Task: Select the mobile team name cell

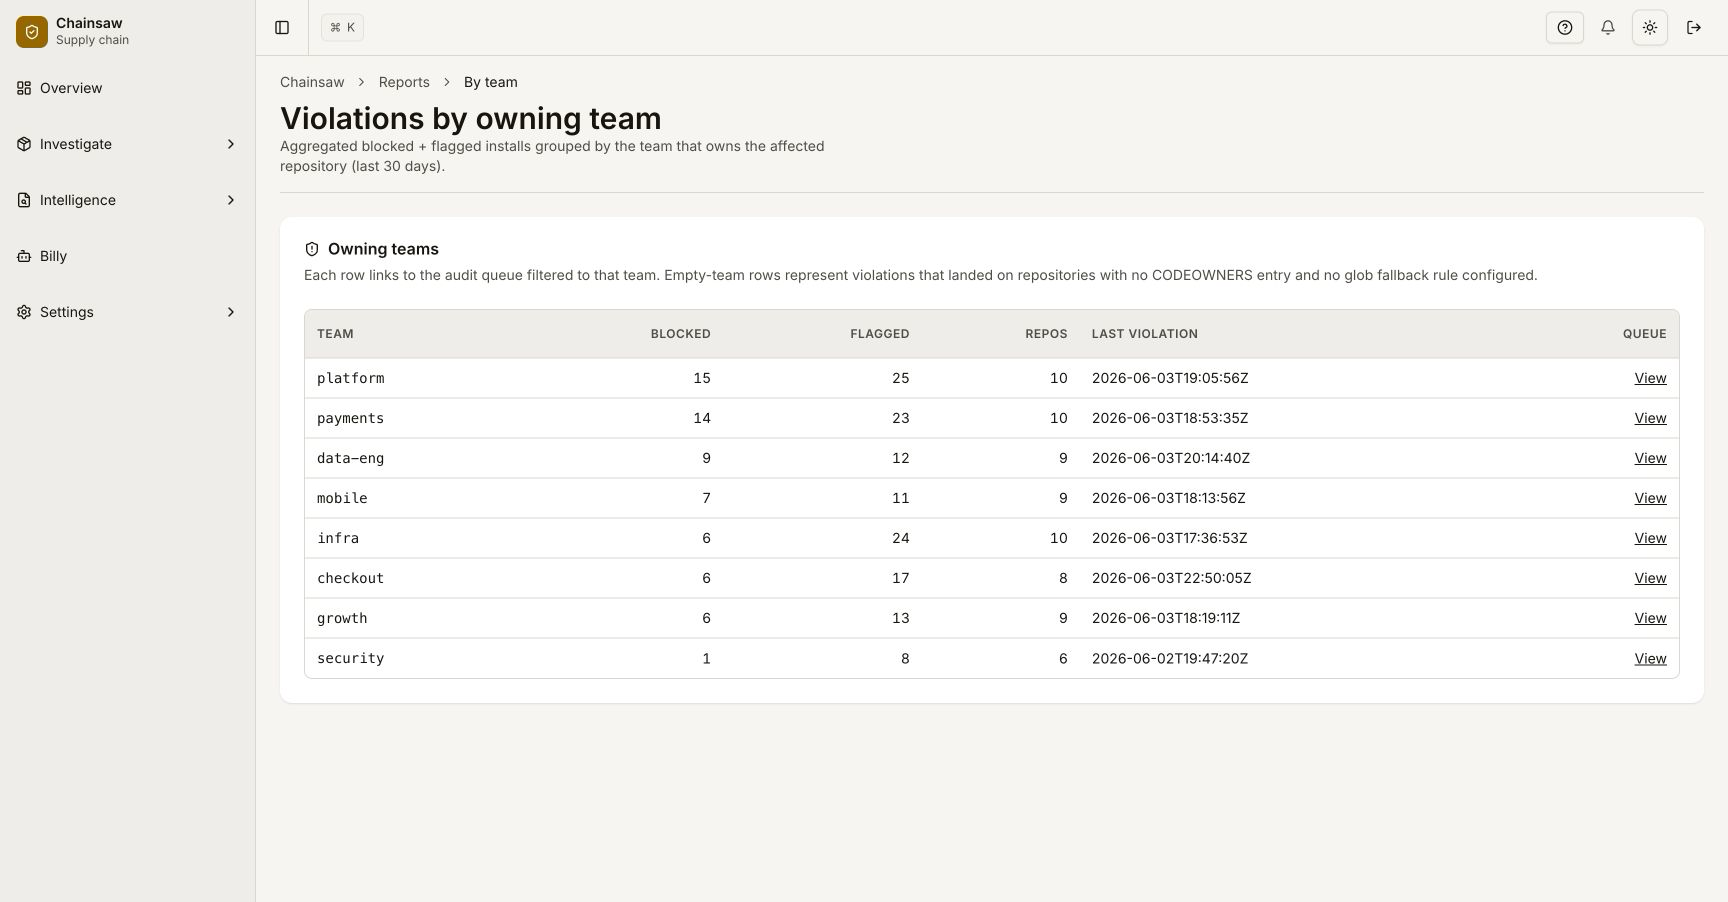Action: click(x=342, y=498)
